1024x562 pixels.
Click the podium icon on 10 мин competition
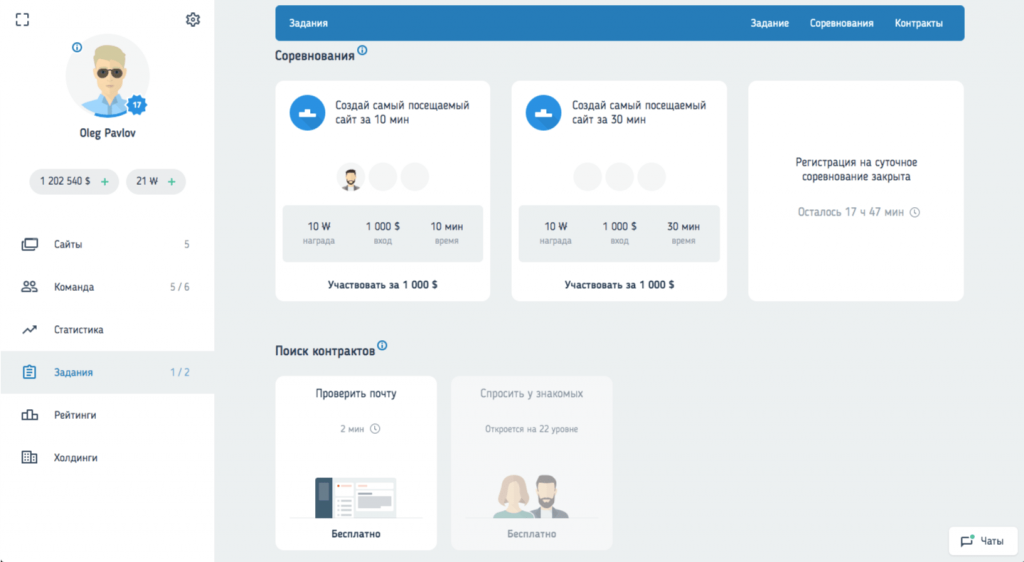click(308, 112)
